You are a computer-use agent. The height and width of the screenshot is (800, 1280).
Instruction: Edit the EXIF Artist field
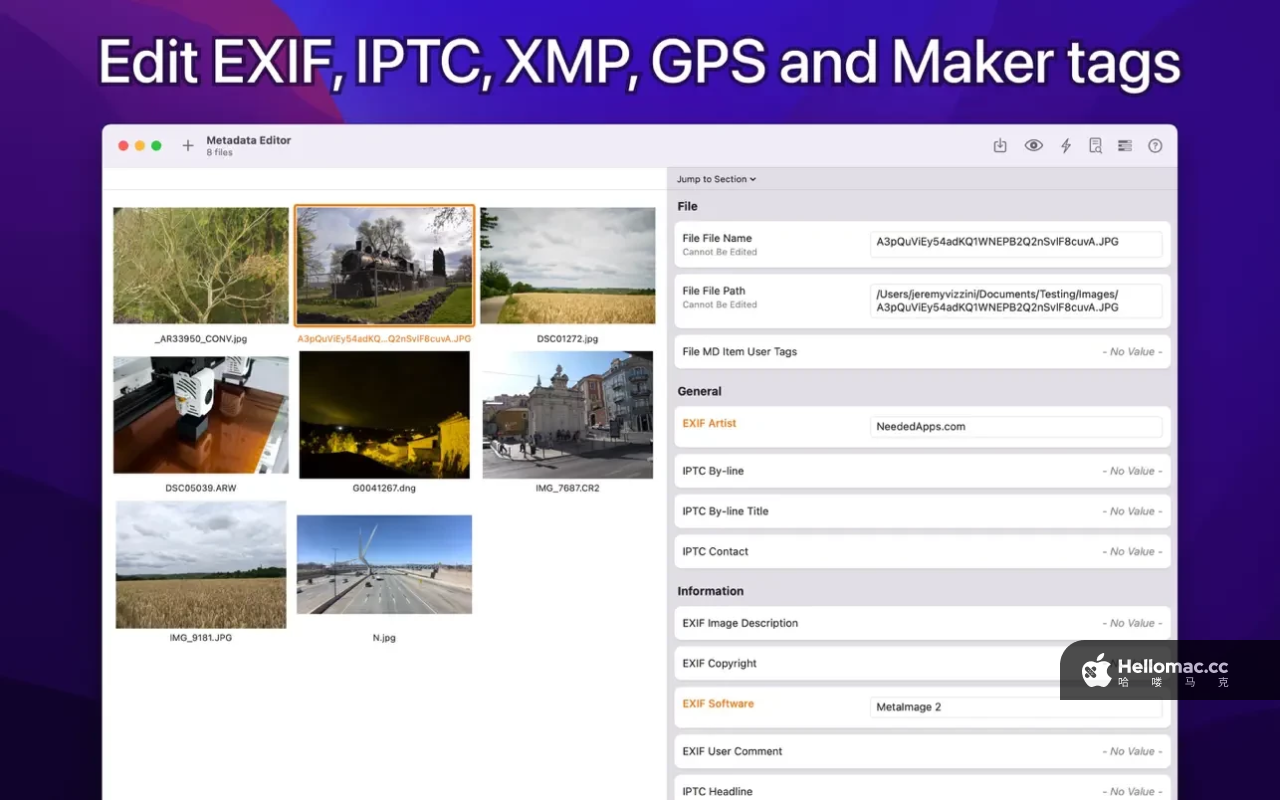click(1016, 427)
